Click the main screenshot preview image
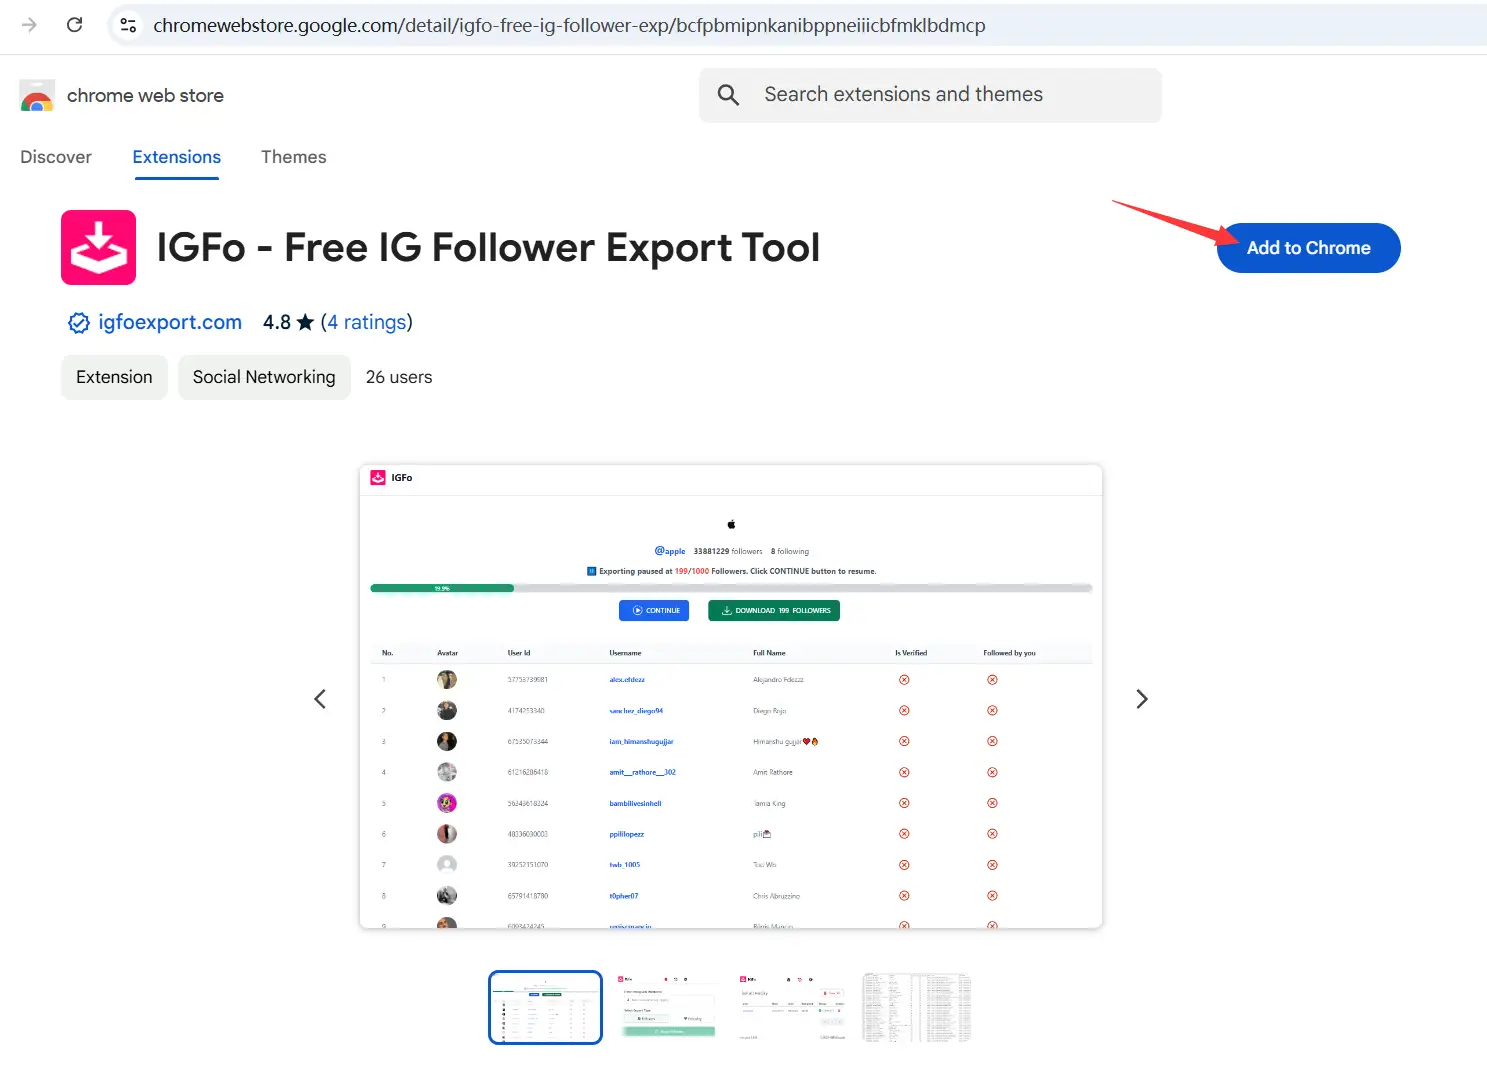This screenshot has width=1487, height=1075. [x=731, y=697]
